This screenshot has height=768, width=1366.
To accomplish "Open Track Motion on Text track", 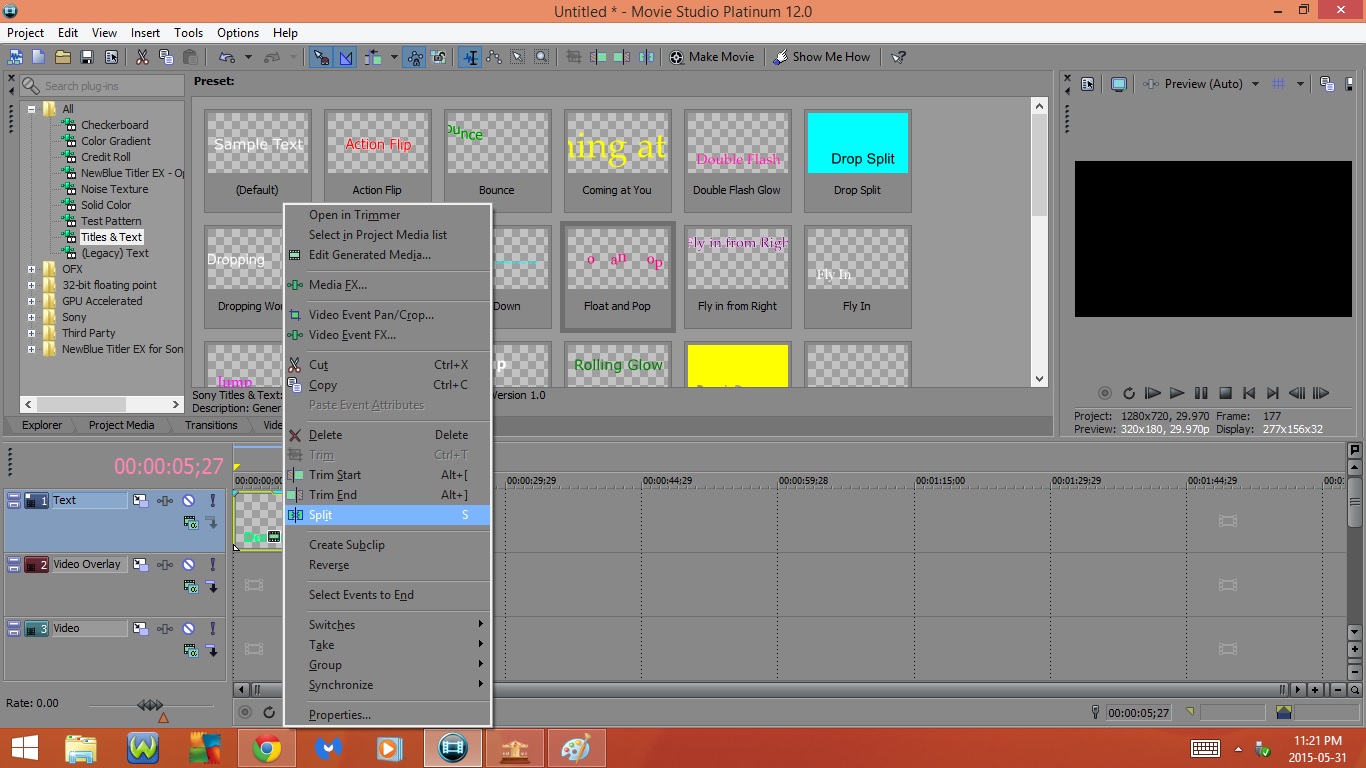I will point(141,500).
